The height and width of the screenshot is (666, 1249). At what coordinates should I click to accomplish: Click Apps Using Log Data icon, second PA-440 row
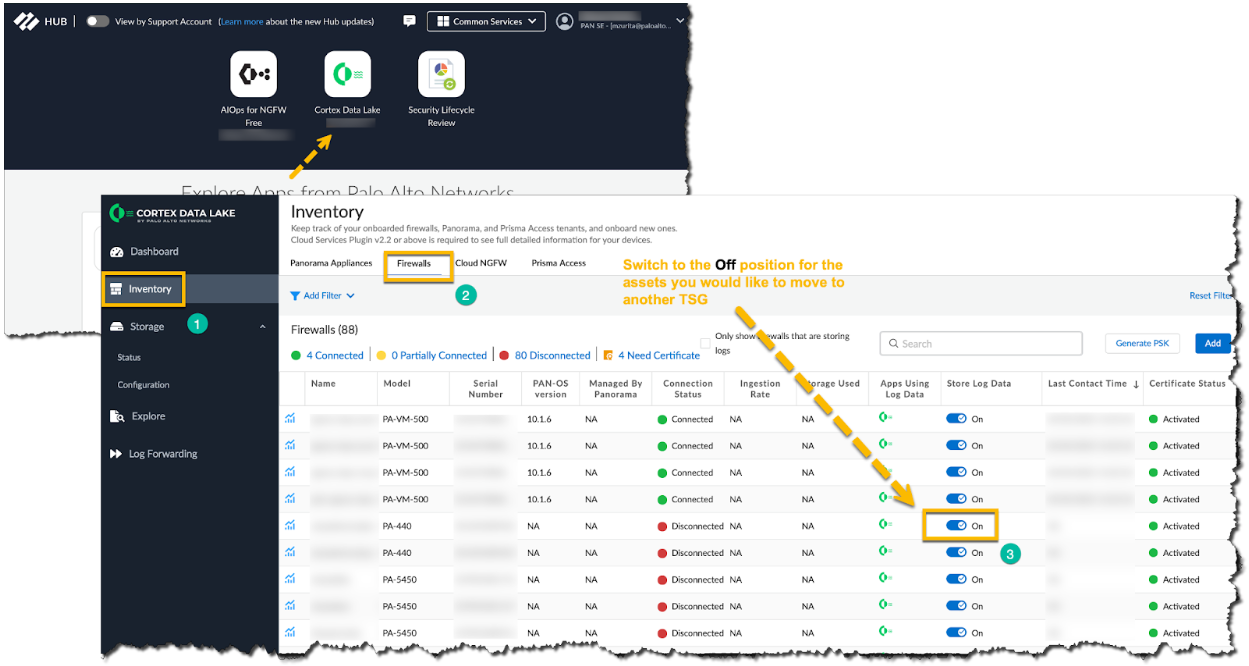click(x=886, y=552)
